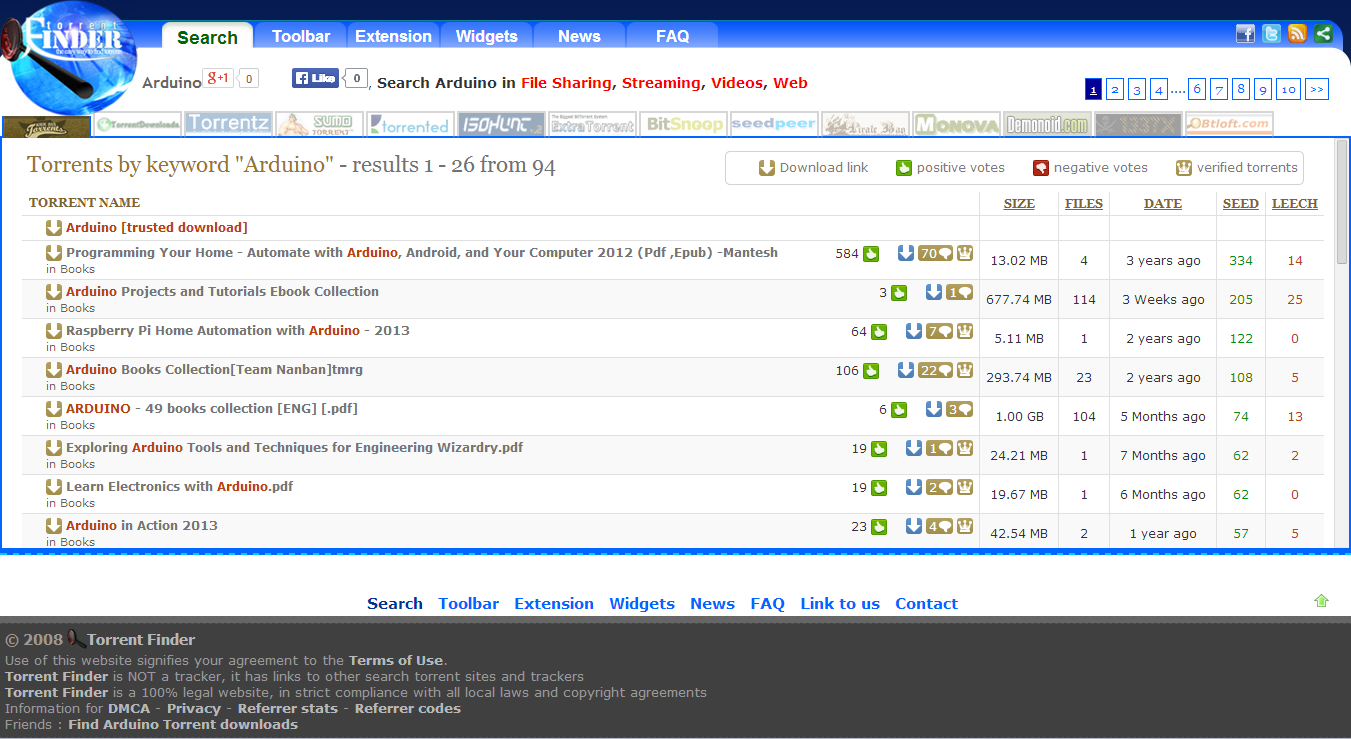This screenshot has height=739, width=1351.
Task: Open the 70 comments icon for Programming Your Home
Action: (x=936, y=253)
